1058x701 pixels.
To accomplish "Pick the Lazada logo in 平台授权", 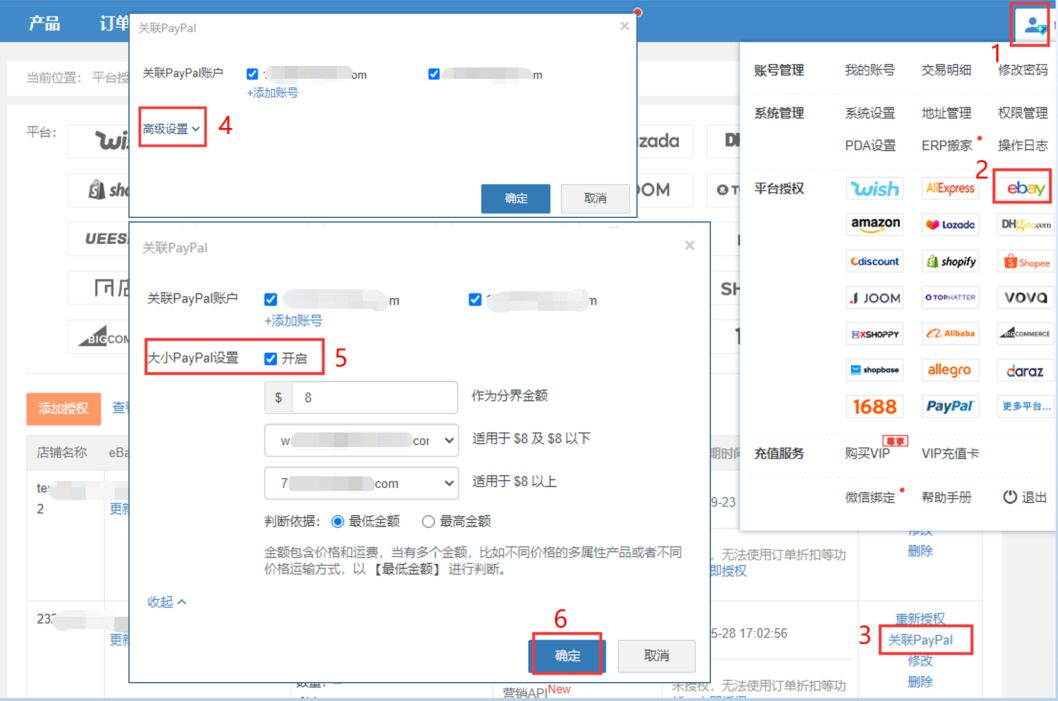I will pos(950,224).
